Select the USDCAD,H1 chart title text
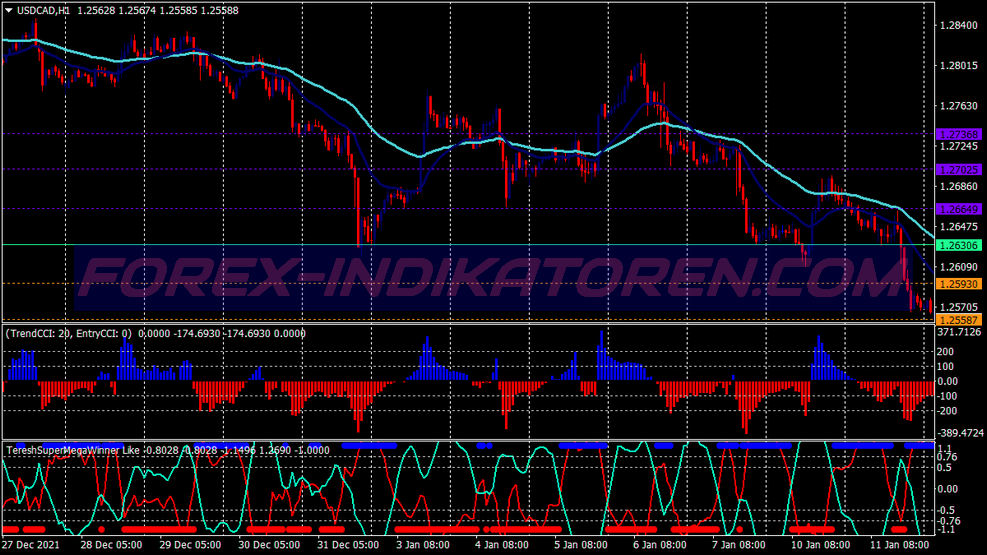The width and height of the screenshot is (987, 555). tap(43, 10)
